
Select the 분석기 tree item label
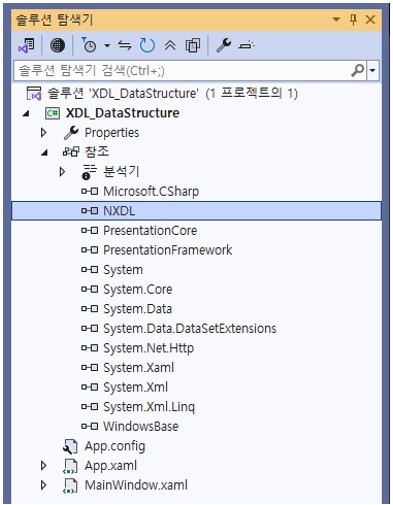(x=121, y=171)
